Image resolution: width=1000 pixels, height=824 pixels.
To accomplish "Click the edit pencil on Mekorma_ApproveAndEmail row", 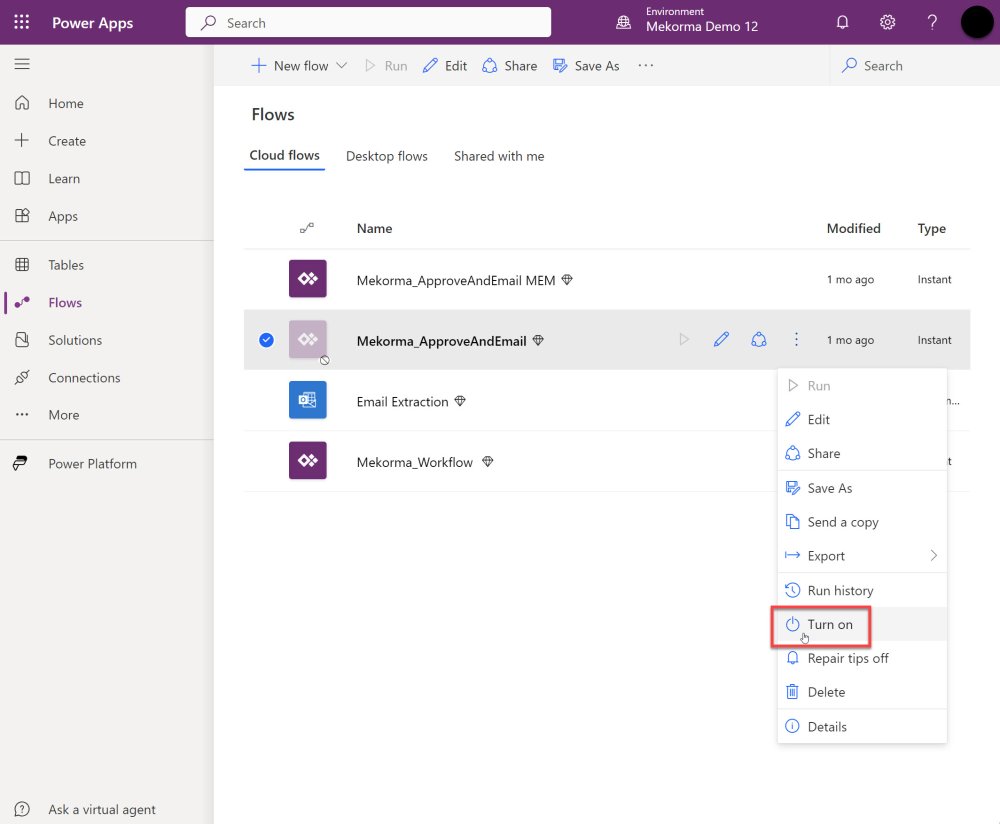I will [x=721, y=339].
